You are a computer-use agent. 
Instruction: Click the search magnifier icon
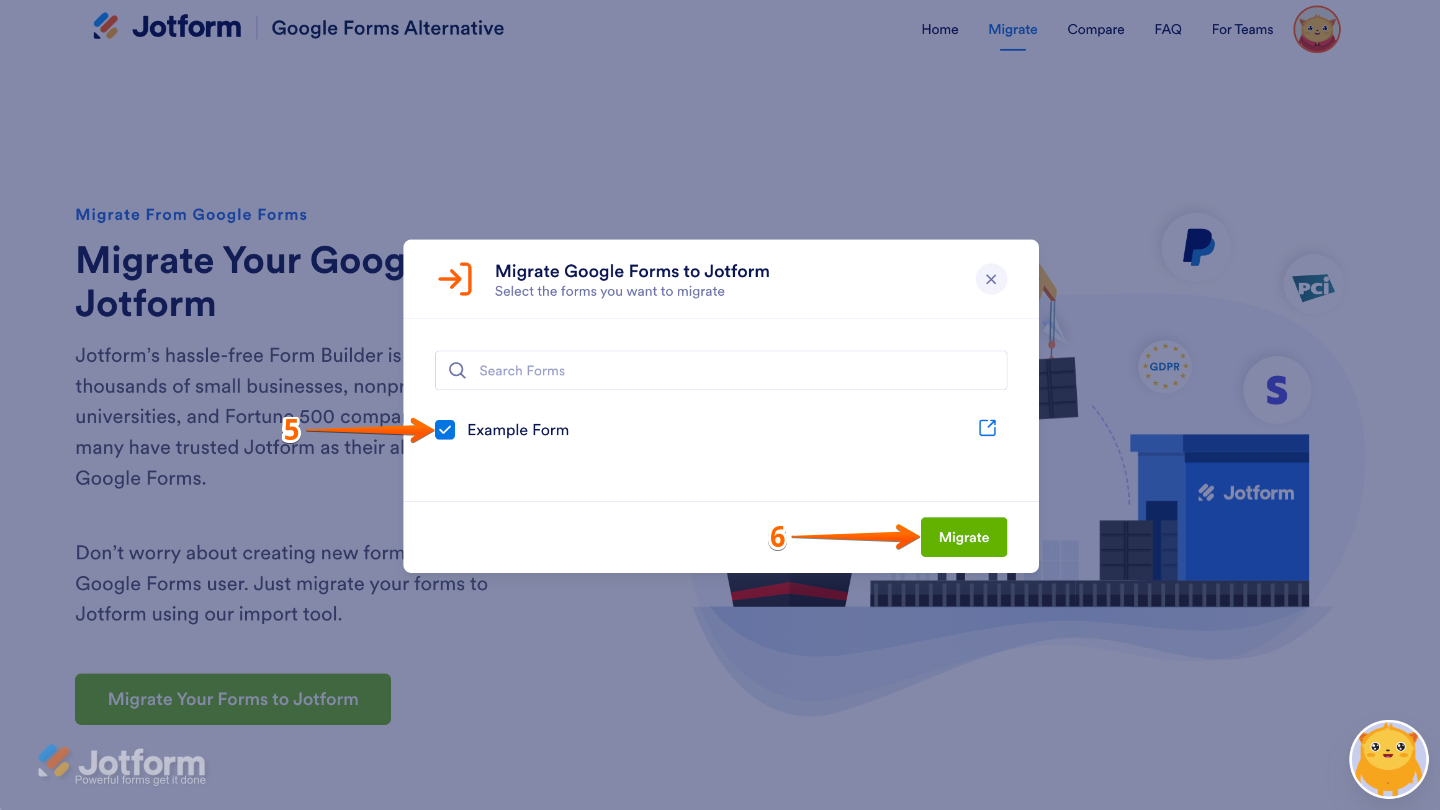(x=457, y=370)
